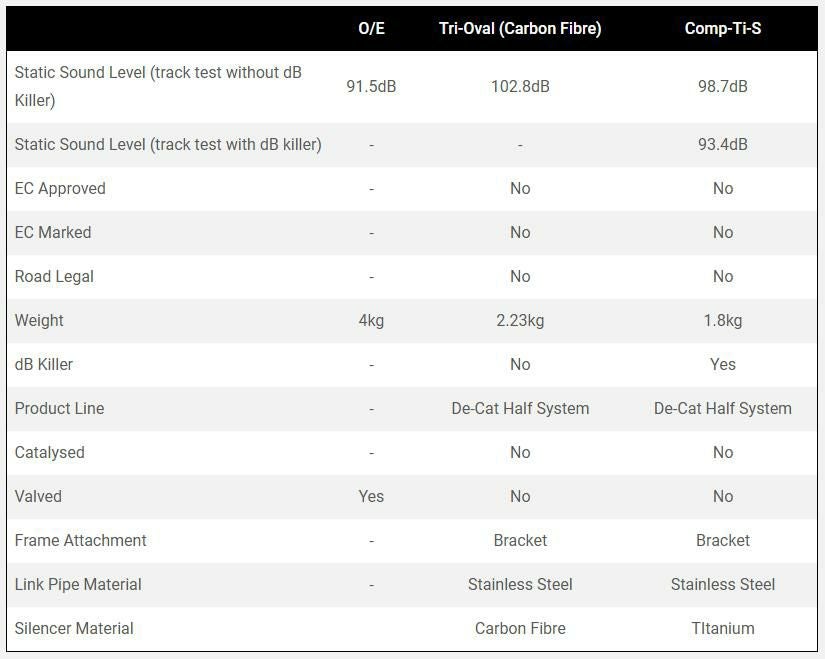This screenshot has height=659, width=825.
Task: Select the Product Line row label
Action: pyautogui.click(x=59, y=408)
